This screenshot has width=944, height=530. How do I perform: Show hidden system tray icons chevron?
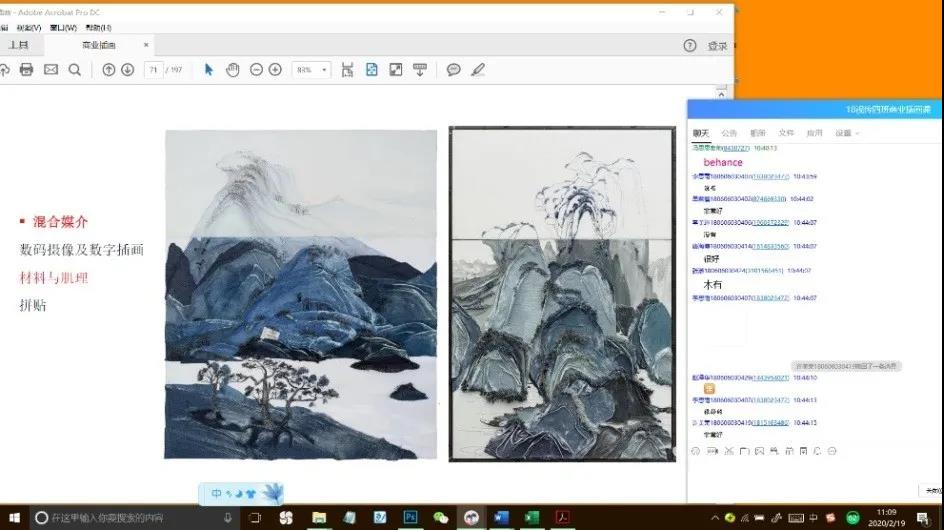pos(715,518)
